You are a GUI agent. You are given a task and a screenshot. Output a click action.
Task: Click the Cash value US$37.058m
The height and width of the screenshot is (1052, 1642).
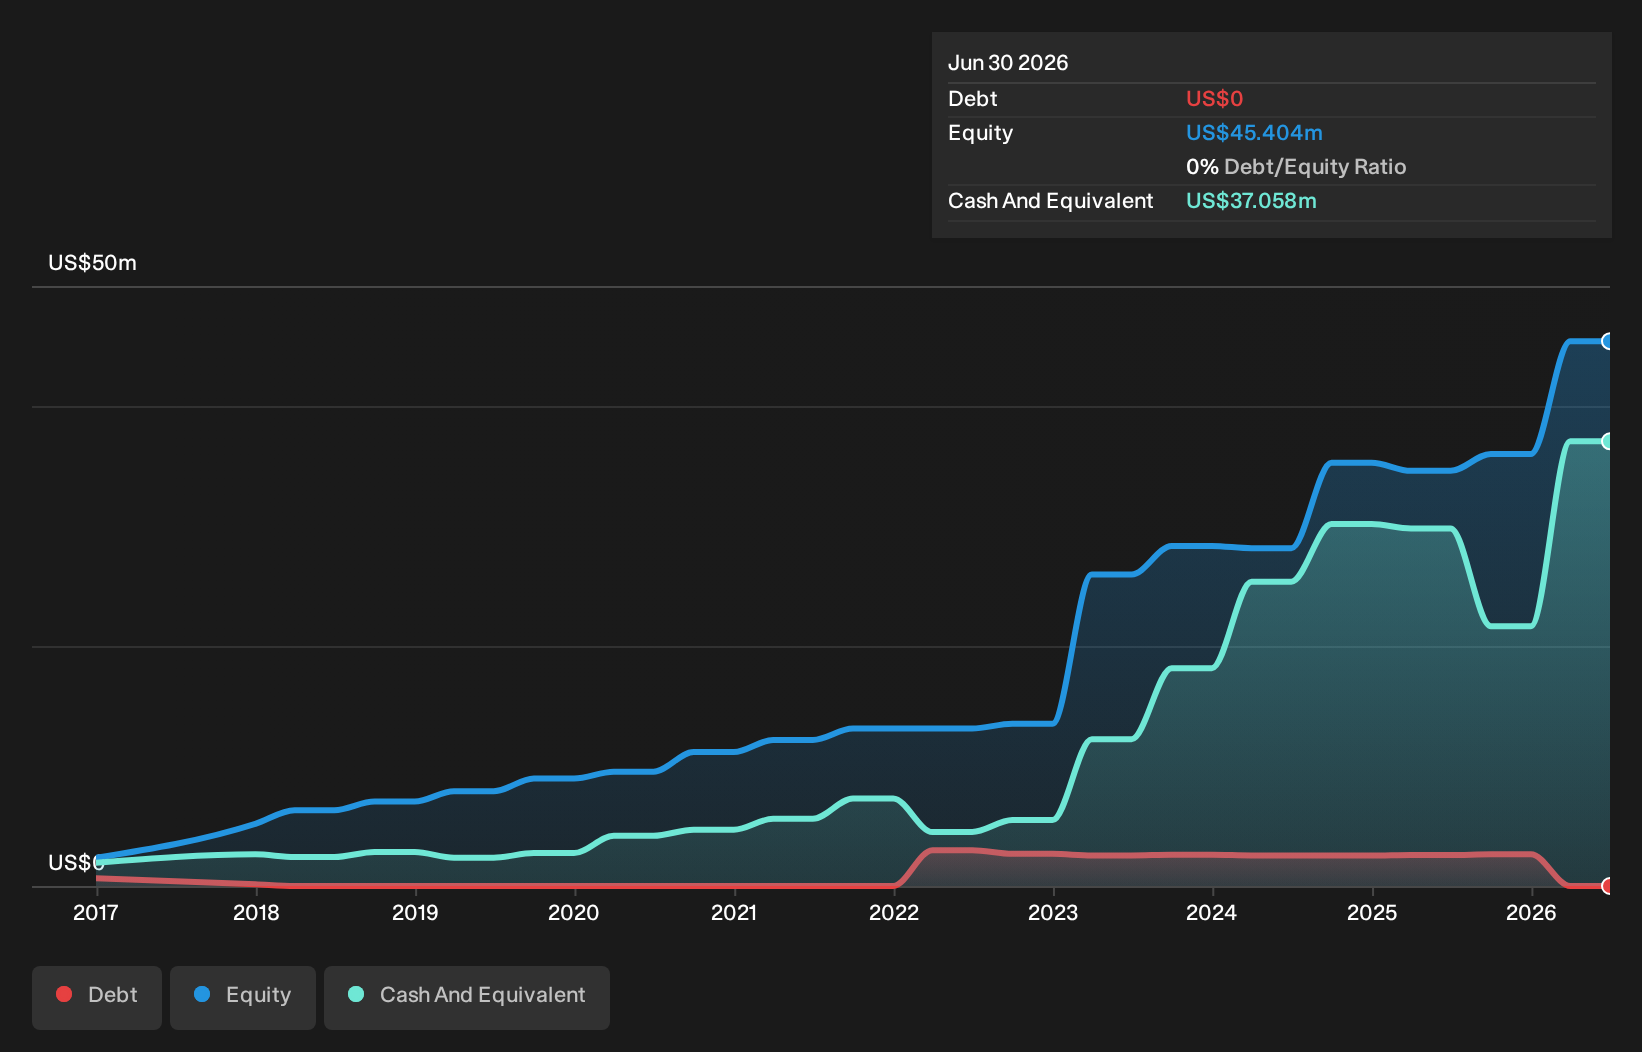pos(1251,201)
